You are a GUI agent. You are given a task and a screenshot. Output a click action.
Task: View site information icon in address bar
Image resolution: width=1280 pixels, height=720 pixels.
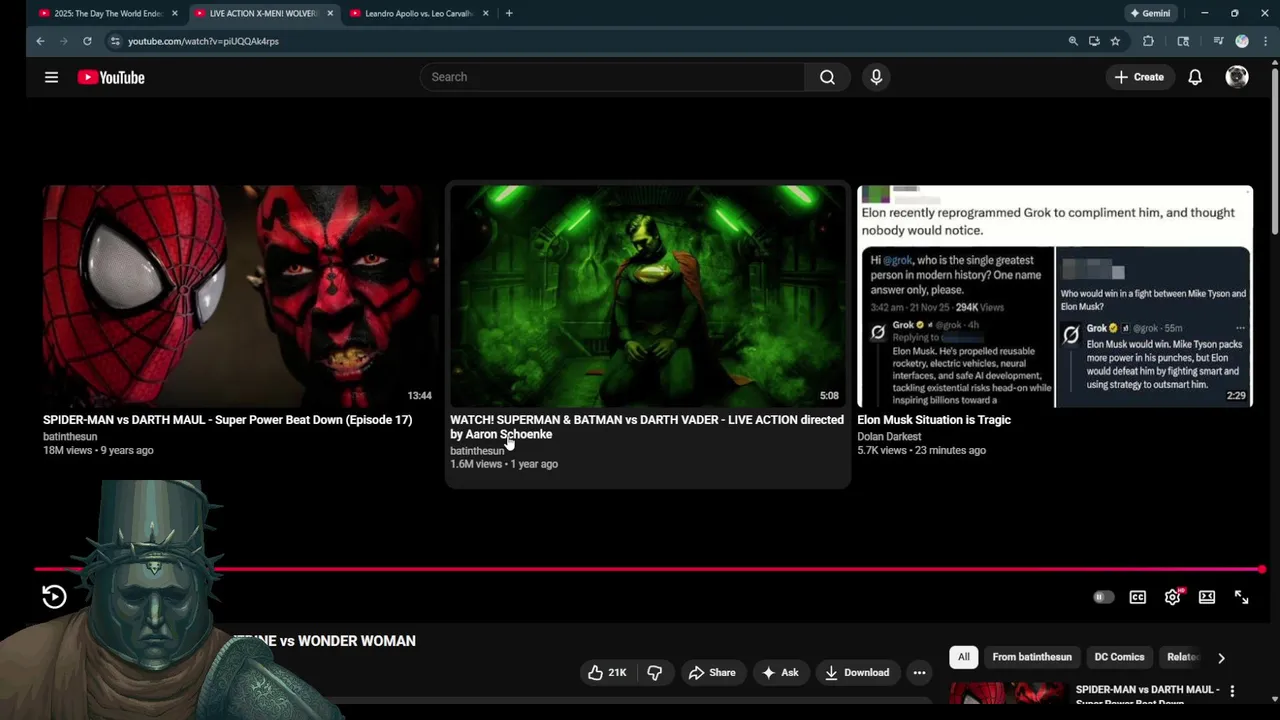coord(115,41)
